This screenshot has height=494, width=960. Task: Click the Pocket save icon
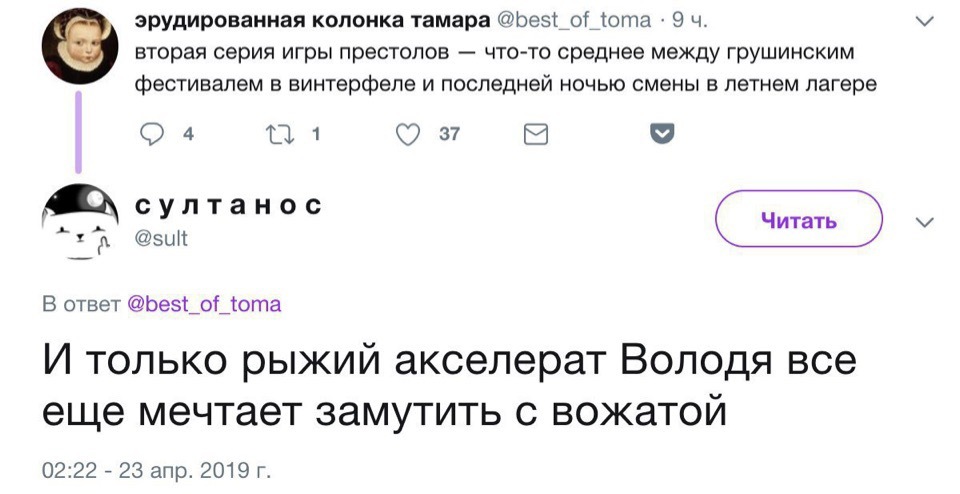click(662, 135)
